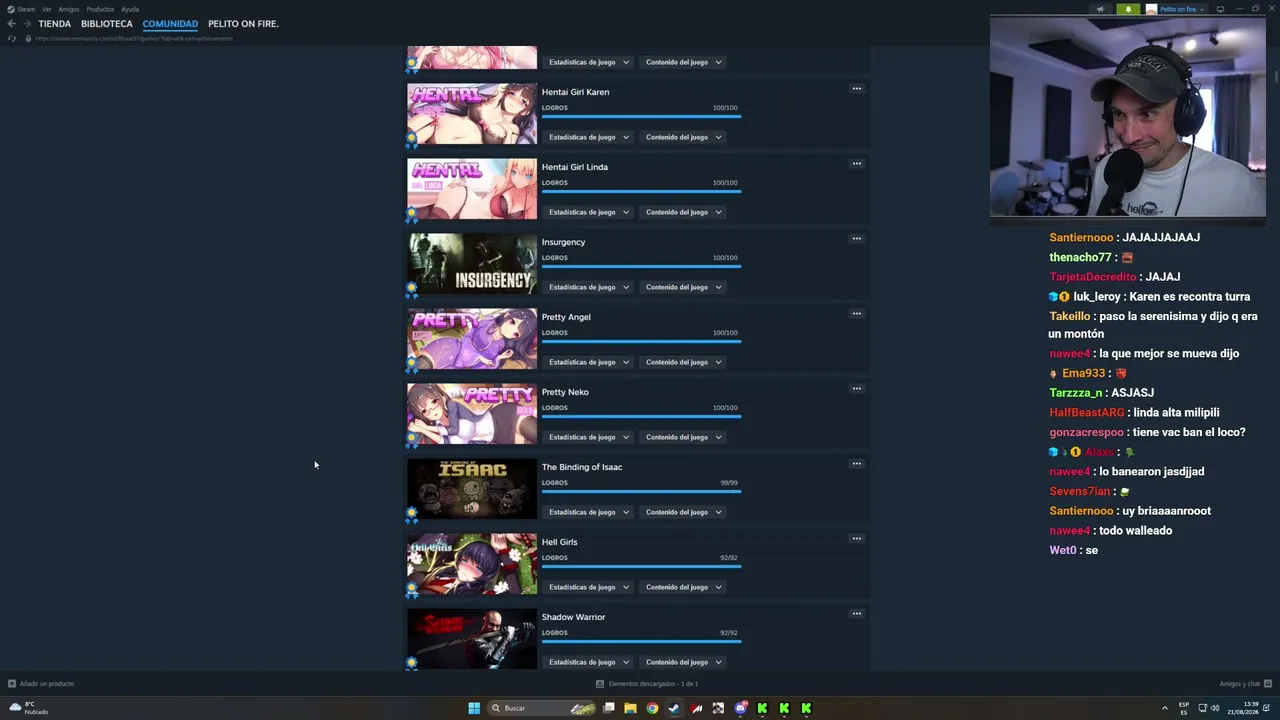Open the three-dot menu for Pretty Angel
This screenshot has width=1280, height=720.
point(856,314)
